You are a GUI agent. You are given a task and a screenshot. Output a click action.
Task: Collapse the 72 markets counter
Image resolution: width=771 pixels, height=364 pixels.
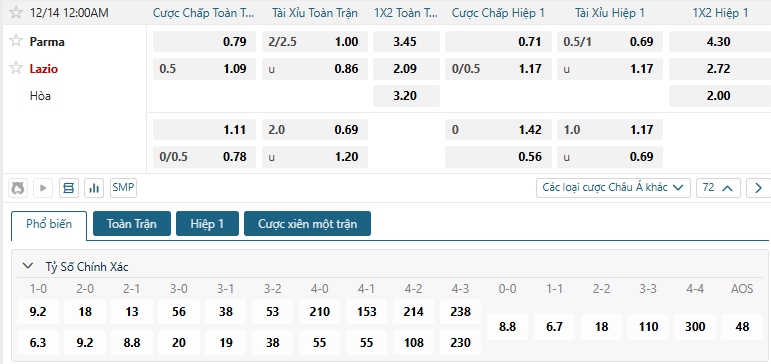[718, 188]
